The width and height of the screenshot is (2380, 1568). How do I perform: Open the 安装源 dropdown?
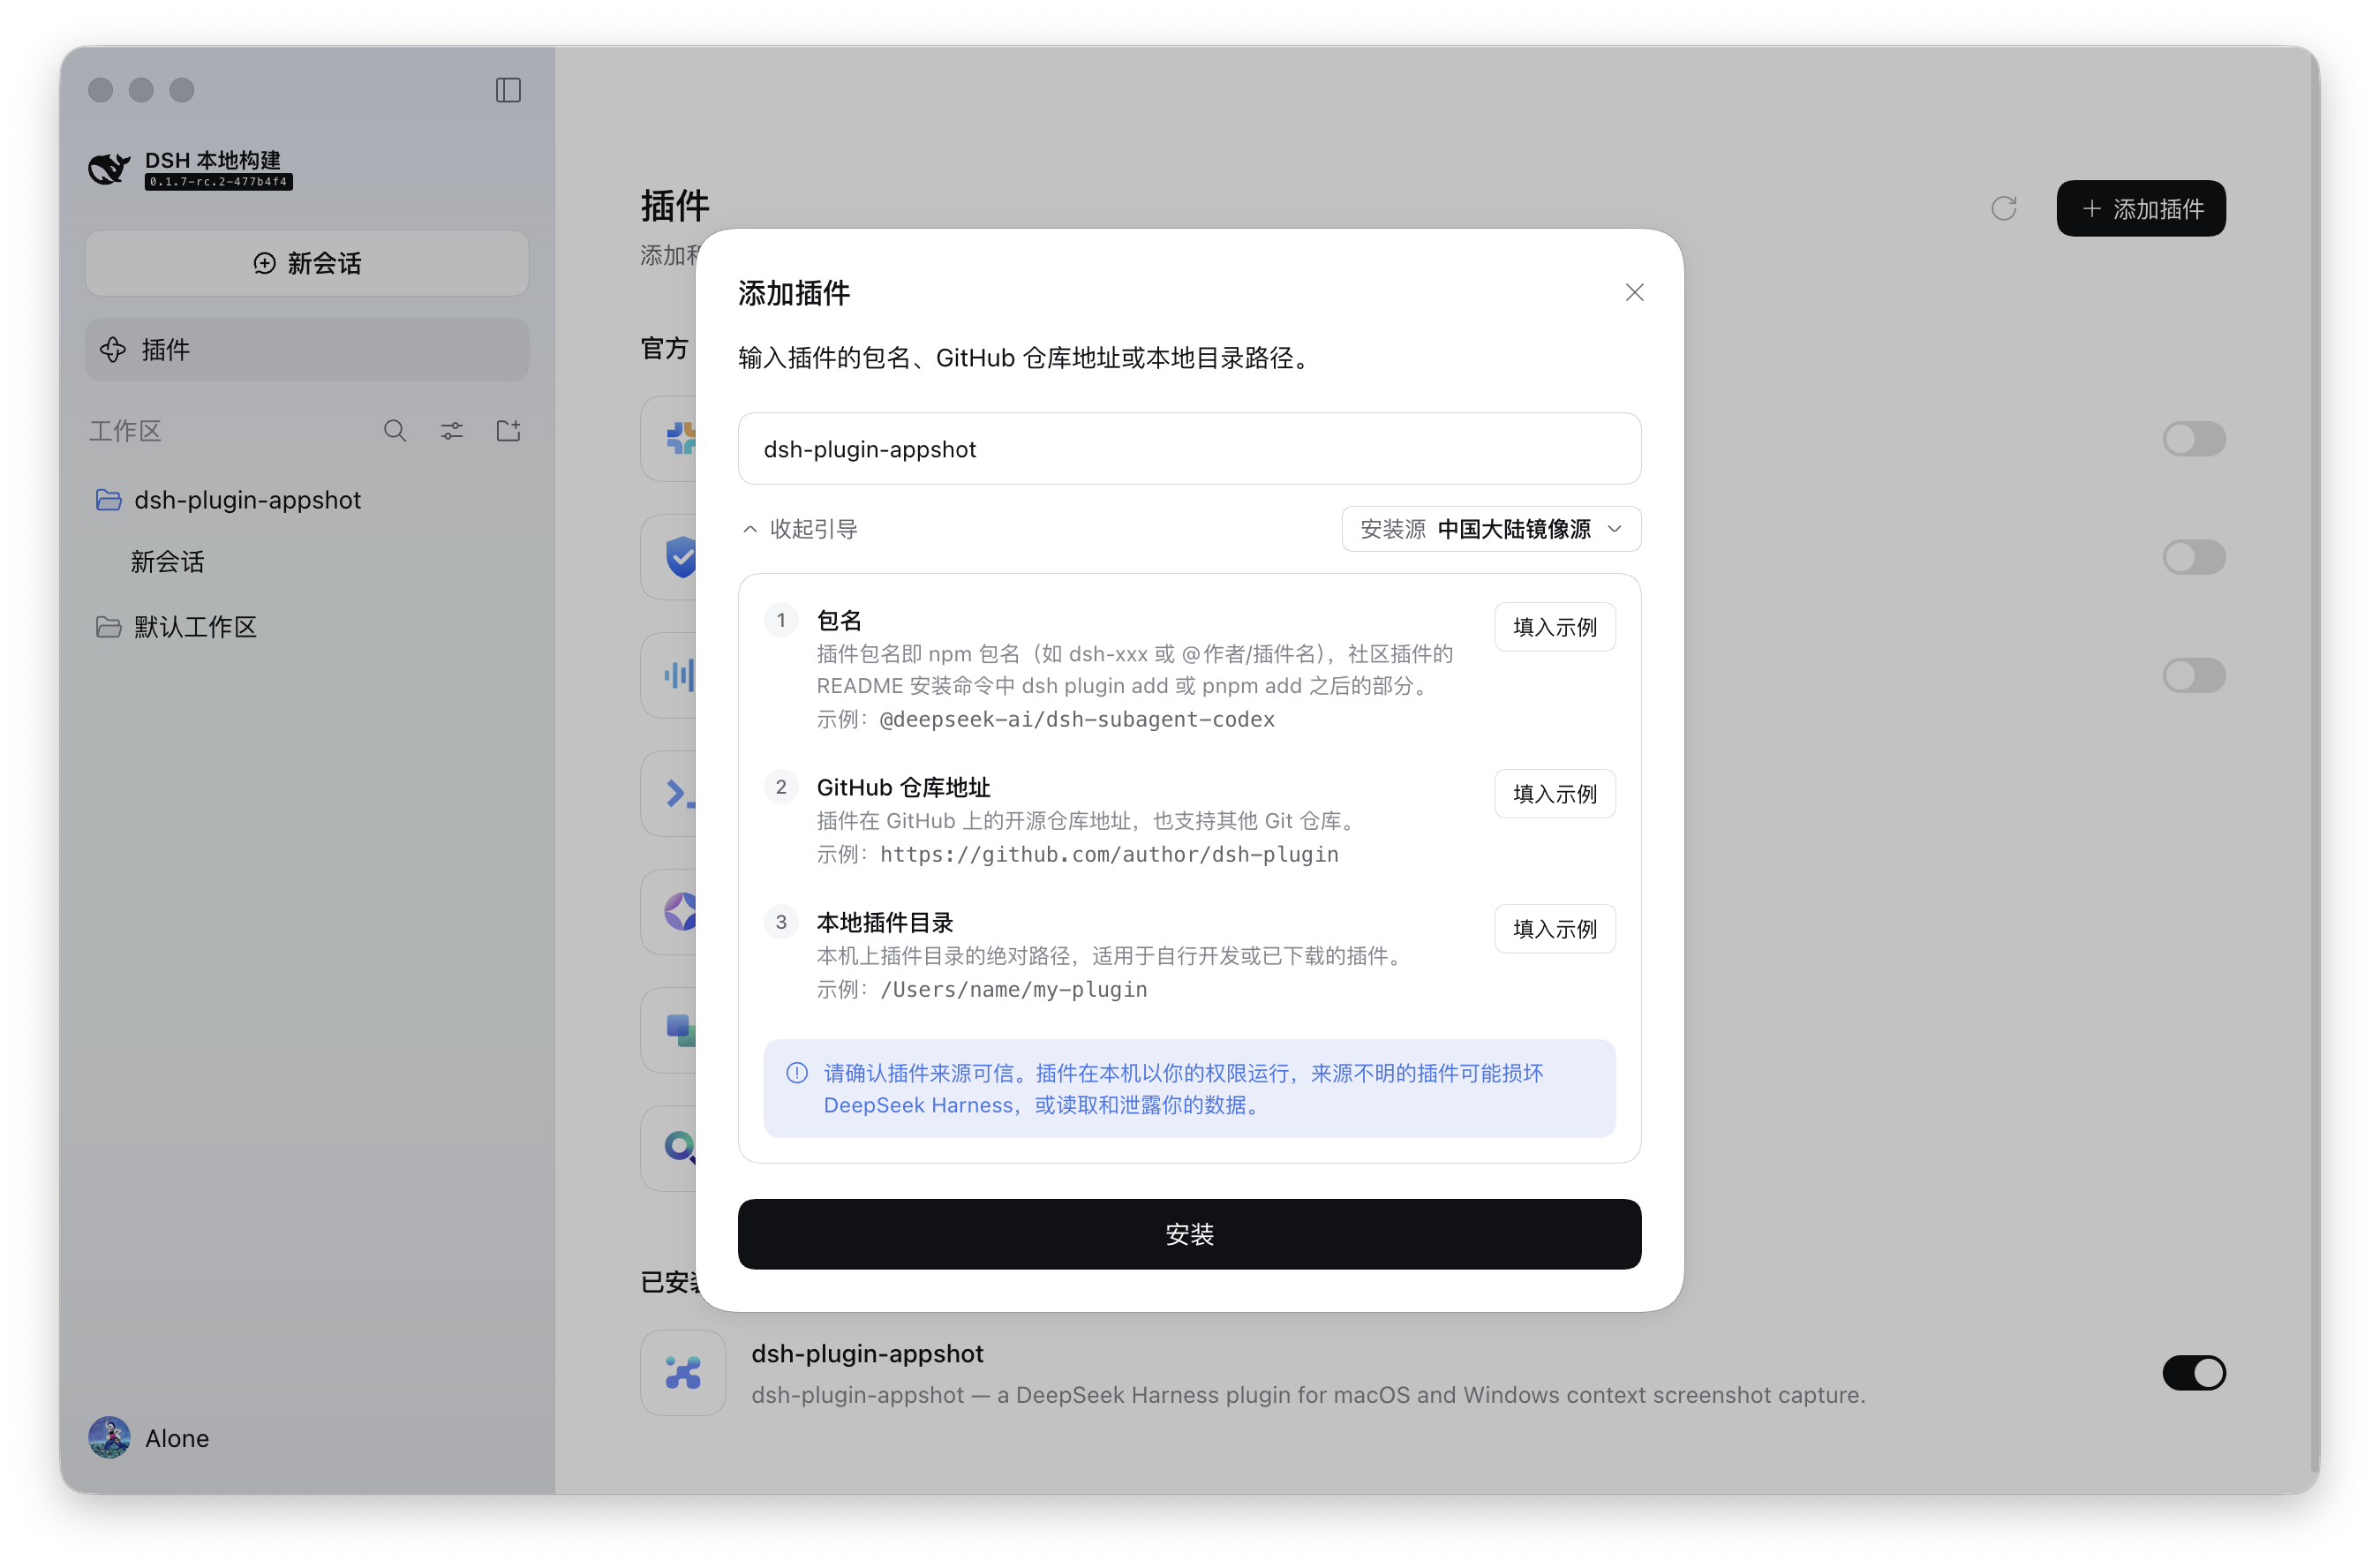(x=1490, y=529)
